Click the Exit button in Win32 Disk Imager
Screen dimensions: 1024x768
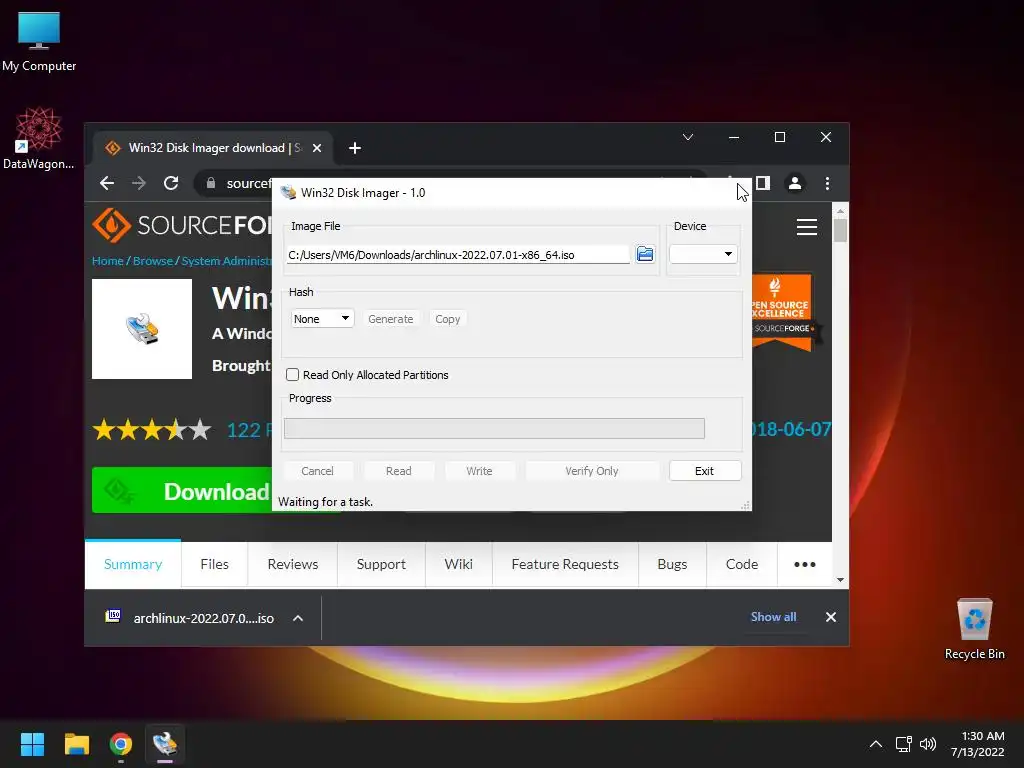coord(705,471)
